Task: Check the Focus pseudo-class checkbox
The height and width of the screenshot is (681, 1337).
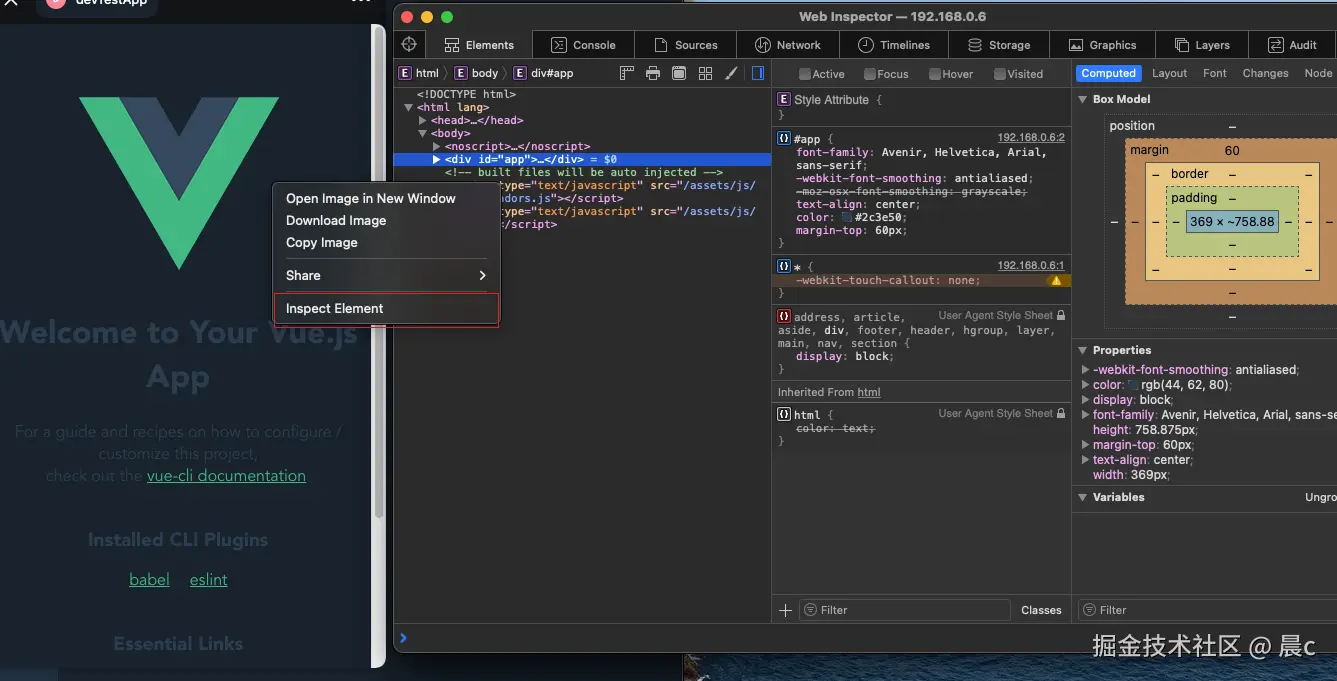Action: pos(870,74)
